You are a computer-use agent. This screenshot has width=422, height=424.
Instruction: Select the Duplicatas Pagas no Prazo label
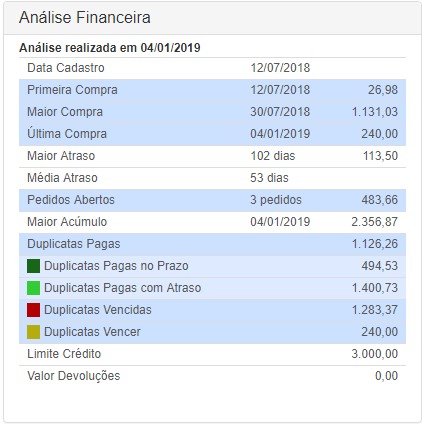(116, 266)
